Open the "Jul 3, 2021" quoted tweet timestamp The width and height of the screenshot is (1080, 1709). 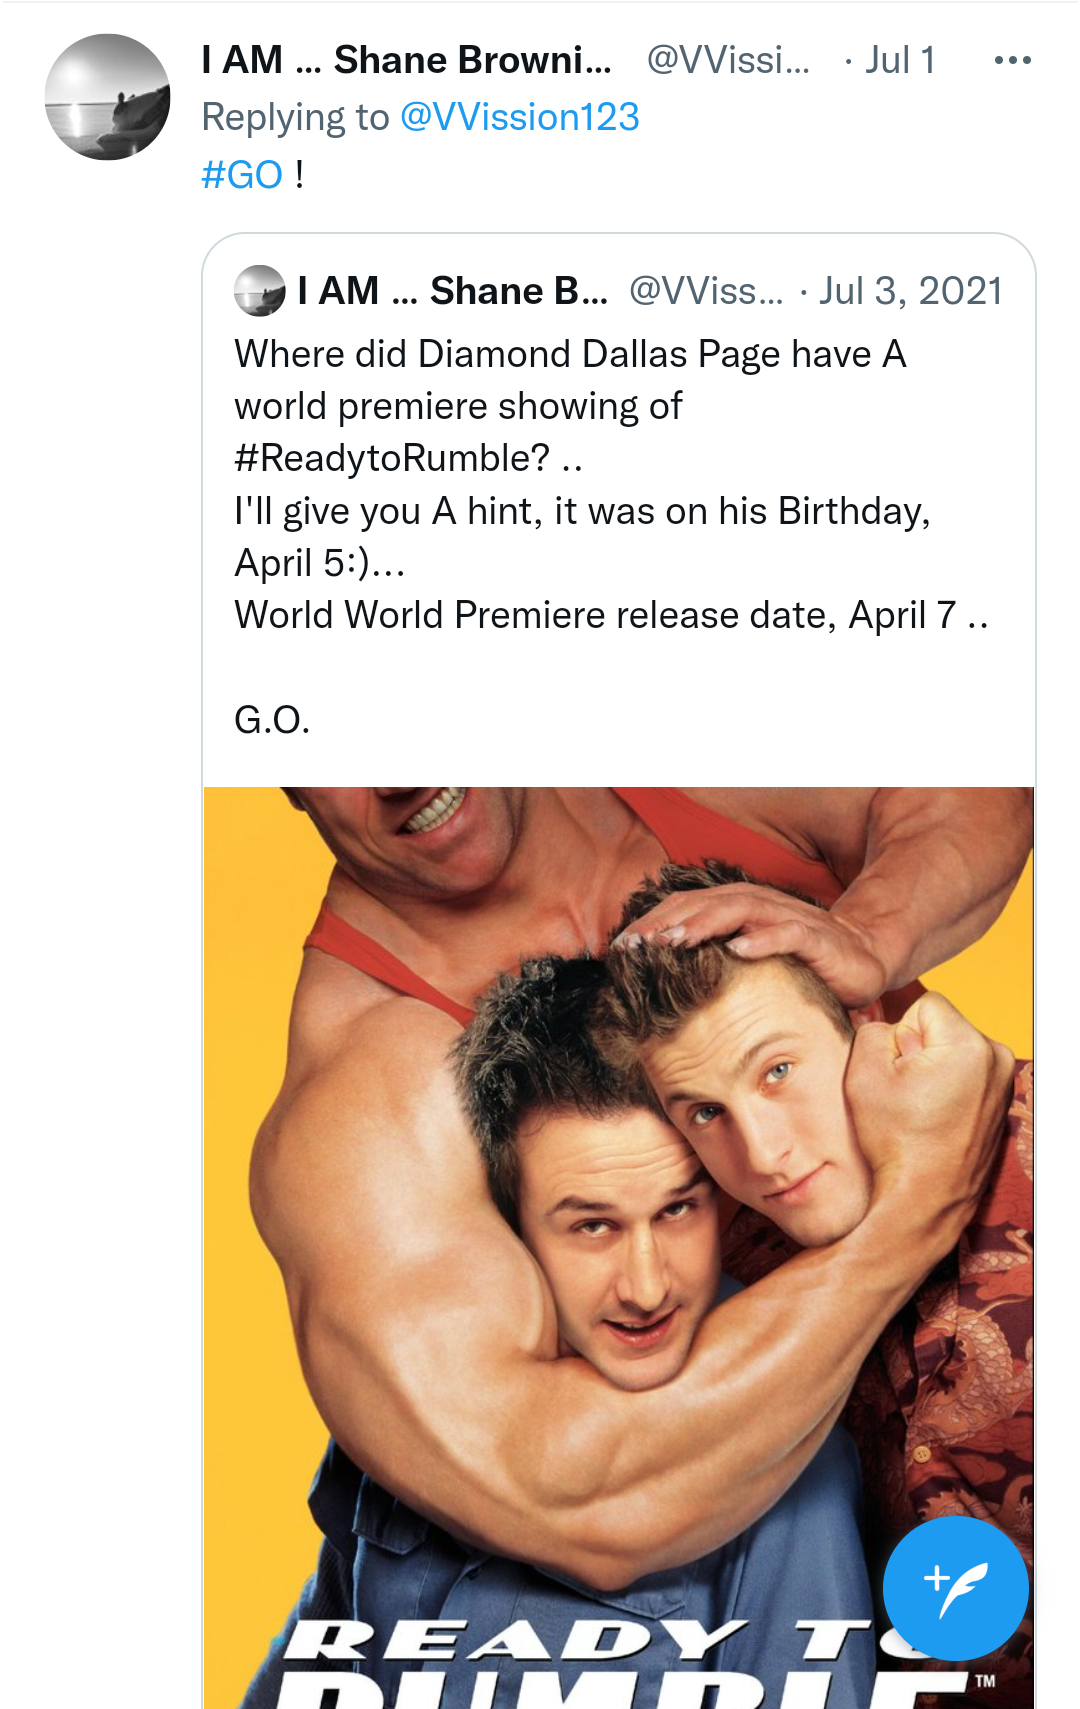pyautogui.click(x=910, y=291)
